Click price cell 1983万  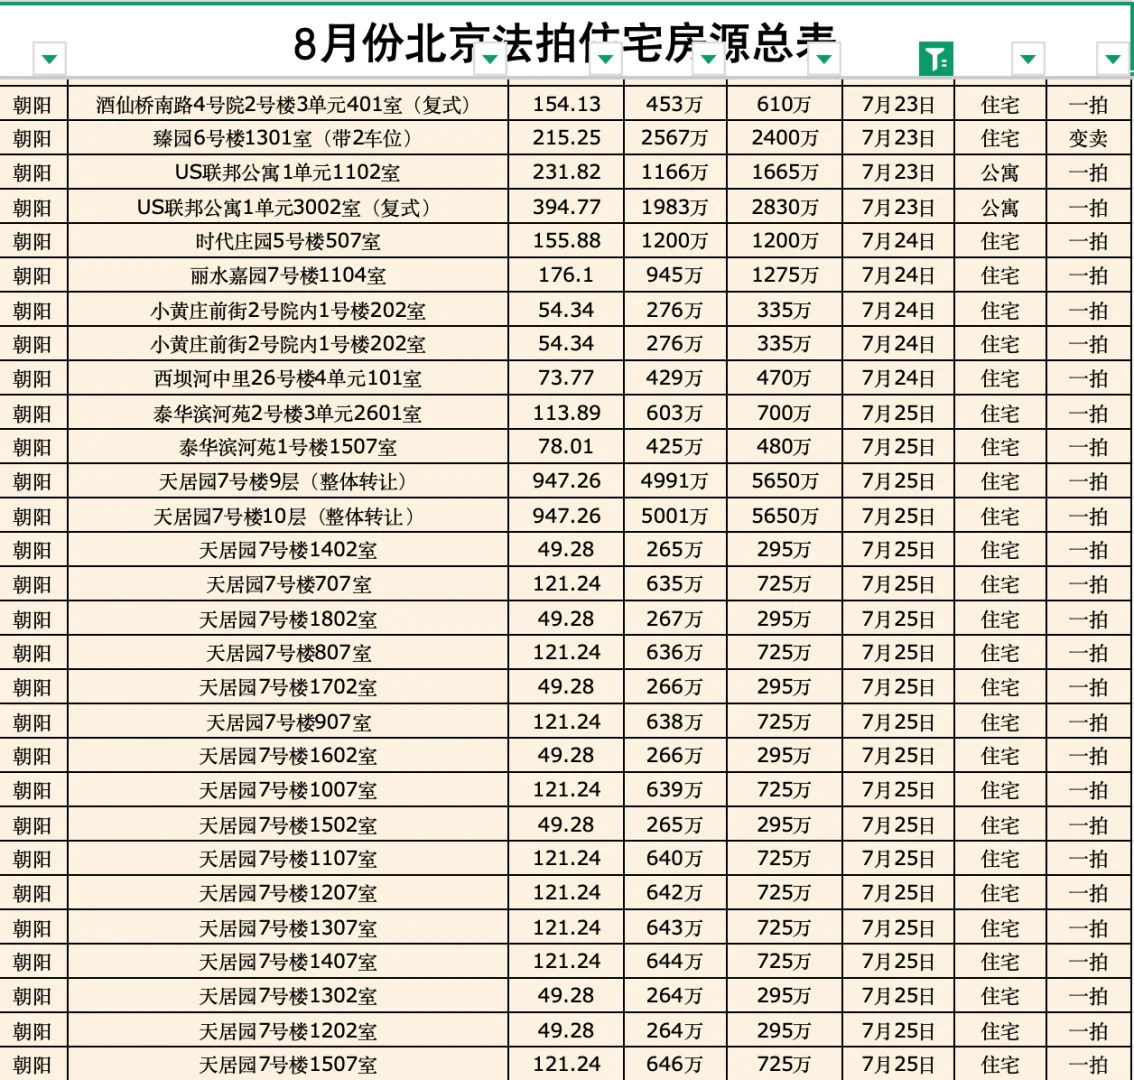pyautogui.click(x=674, y=208)
